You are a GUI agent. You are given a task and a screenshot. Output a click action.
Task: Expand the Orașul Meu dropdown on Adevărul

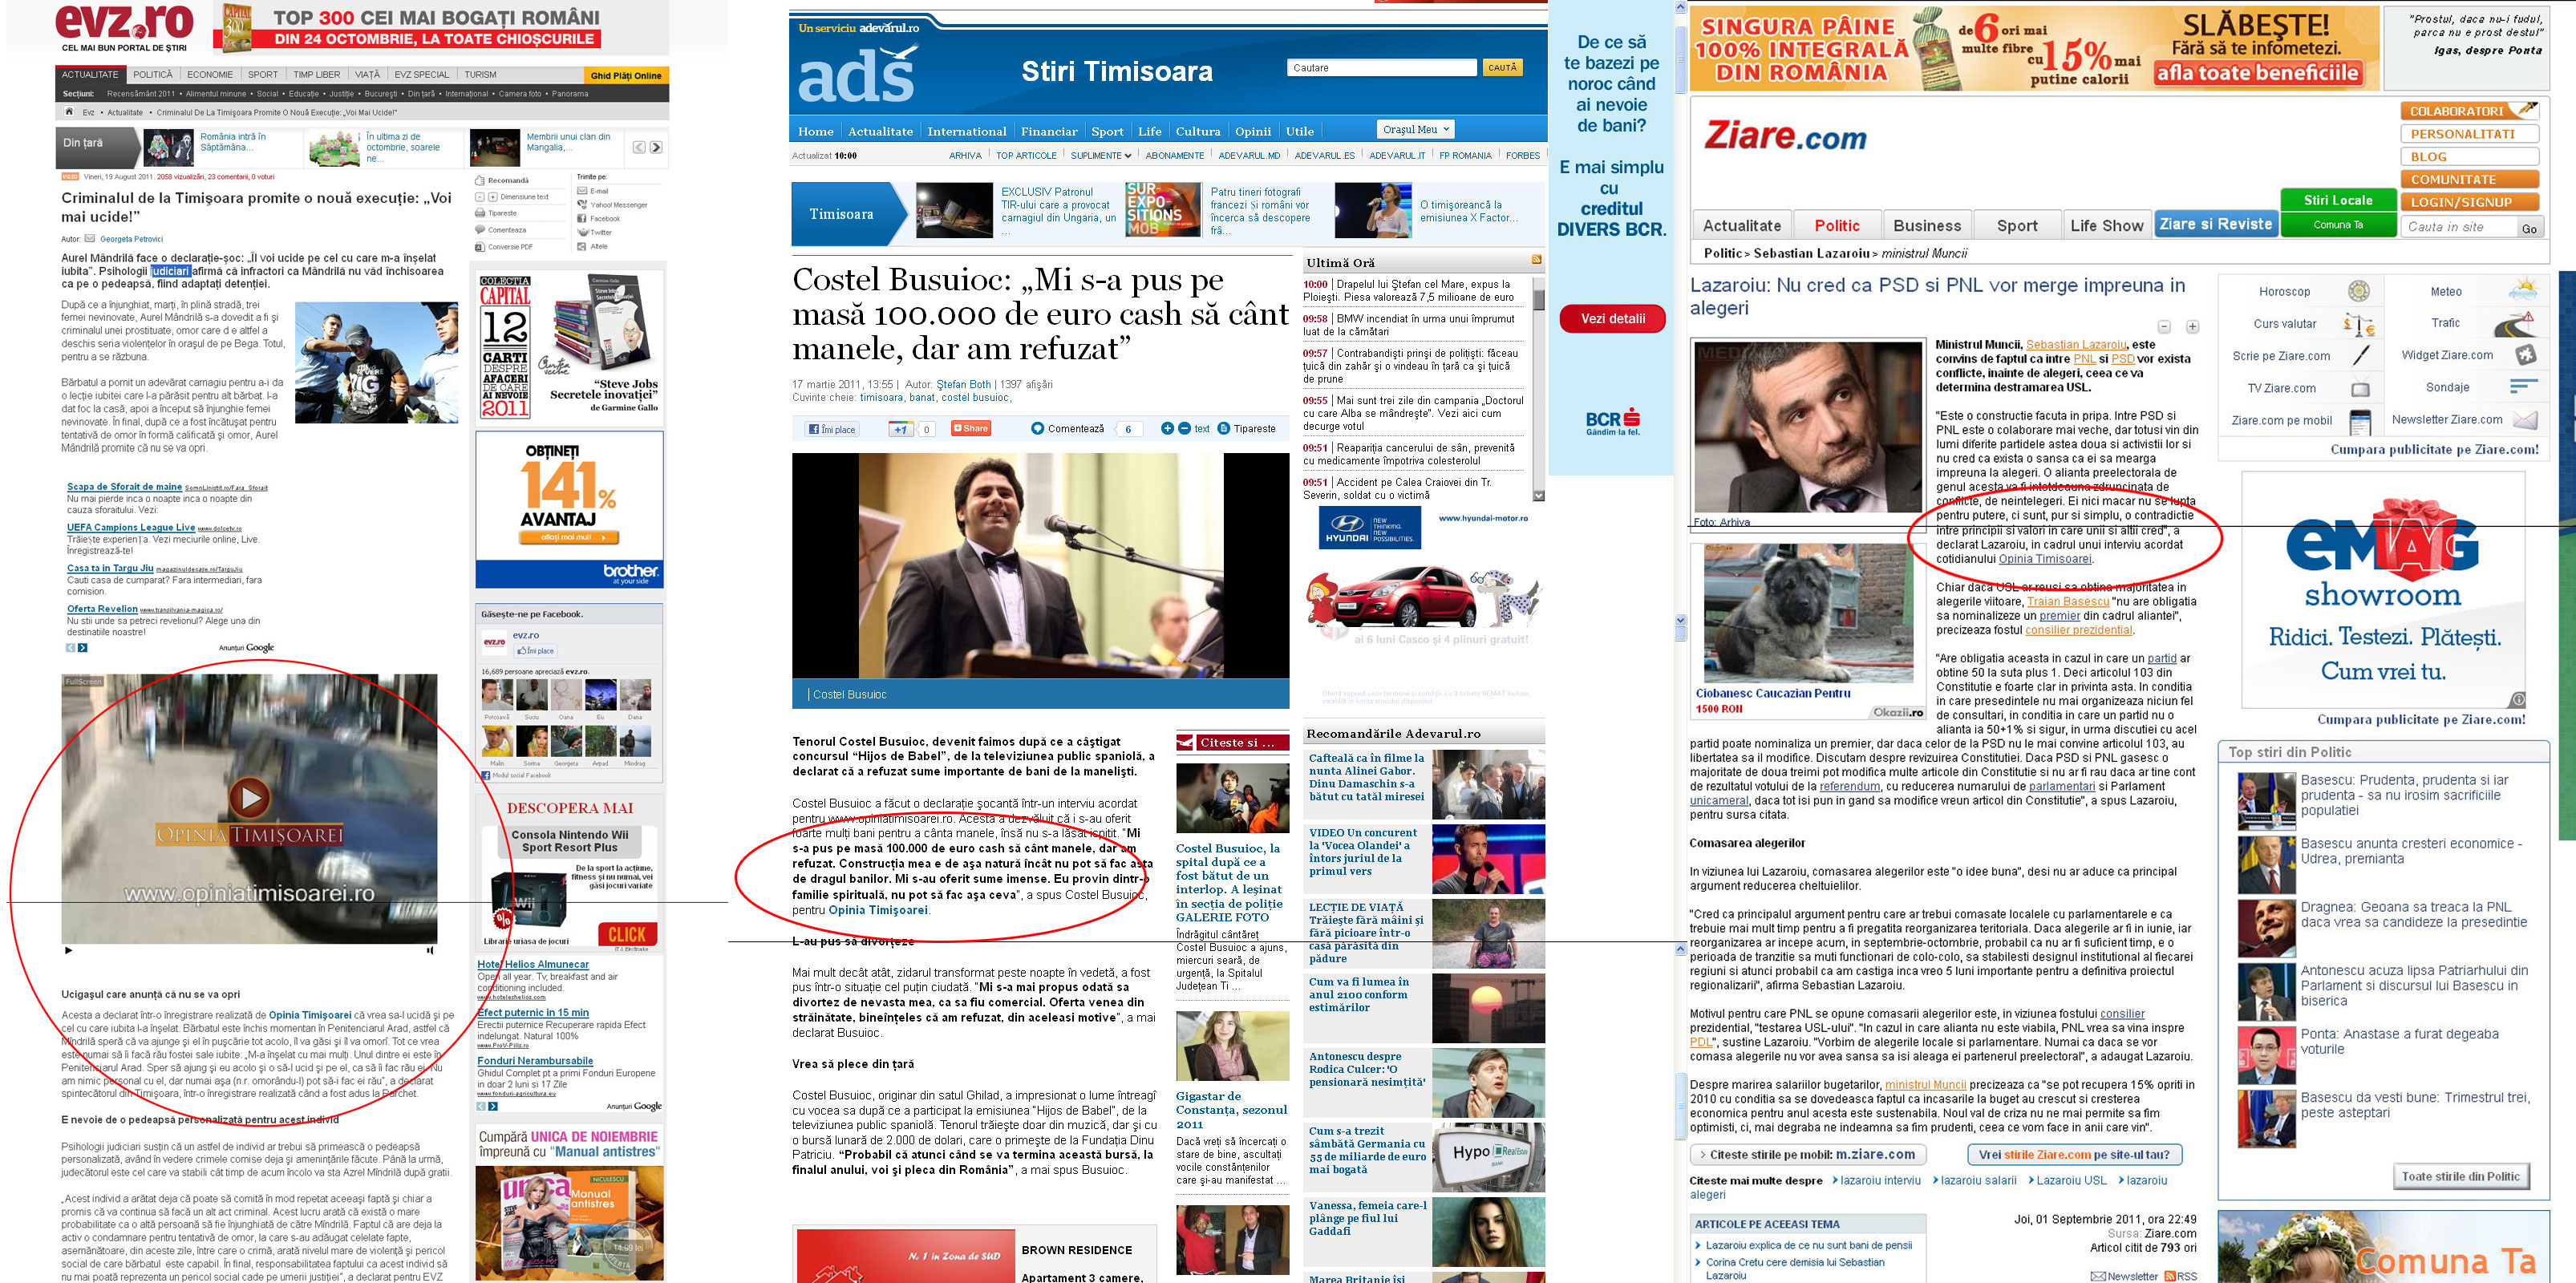click(1416, 129)
